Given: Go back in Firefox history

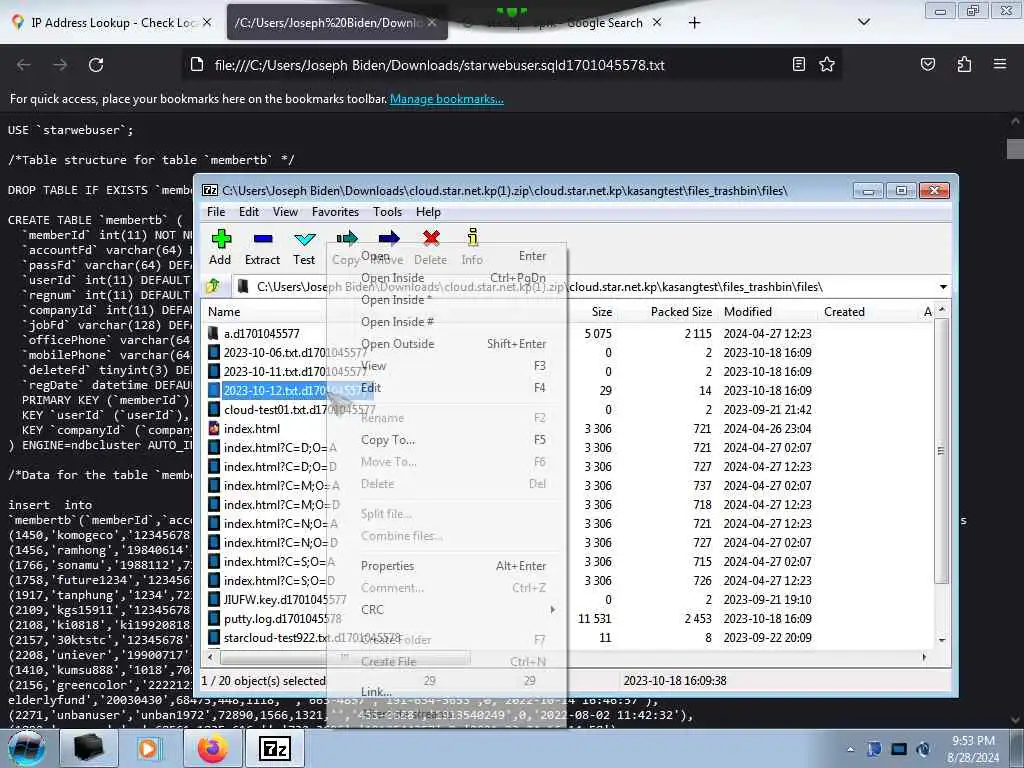Looking at the screenshot, I should pyautogui.click(x=24, y=65).
